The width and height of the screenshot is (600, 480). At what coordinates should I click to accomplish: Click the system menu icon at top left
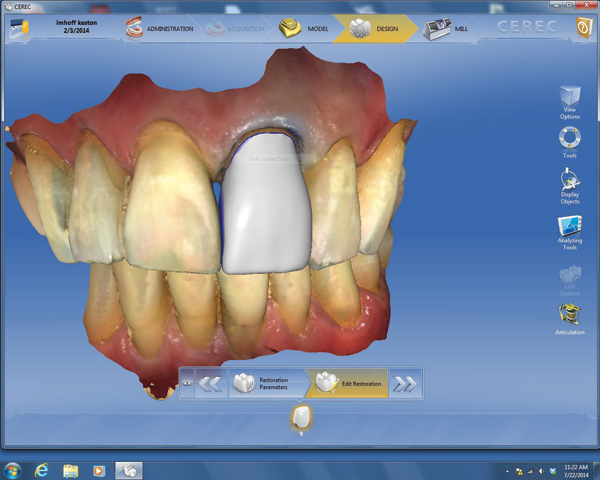(x=18, y=28)
